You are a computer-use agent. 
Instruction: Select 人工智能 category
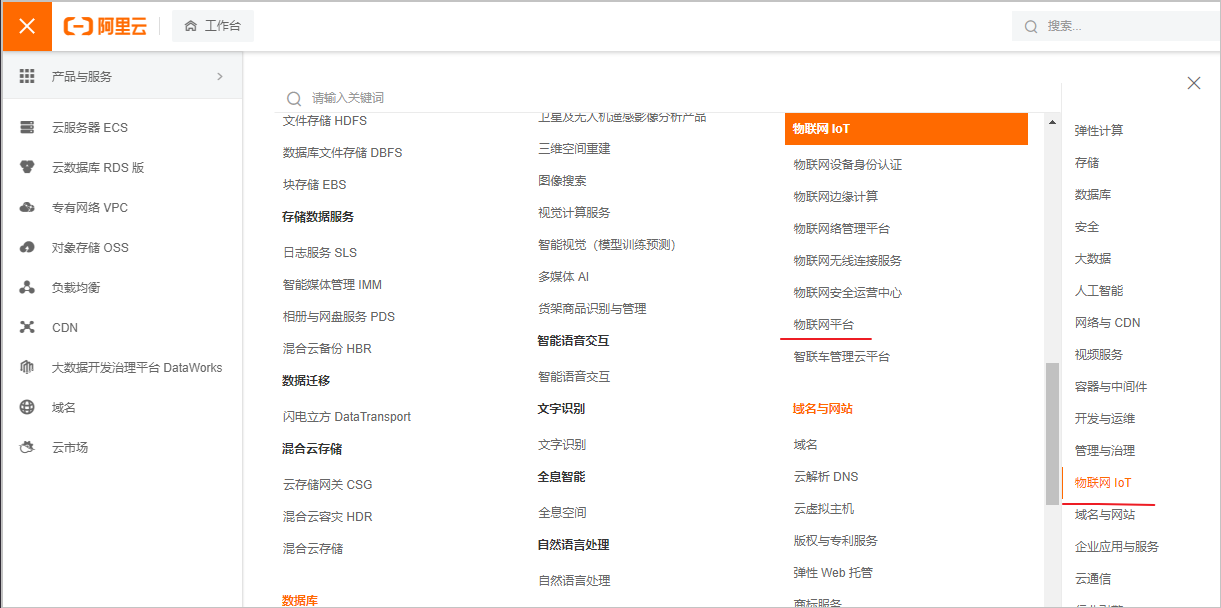(1099, 290)
